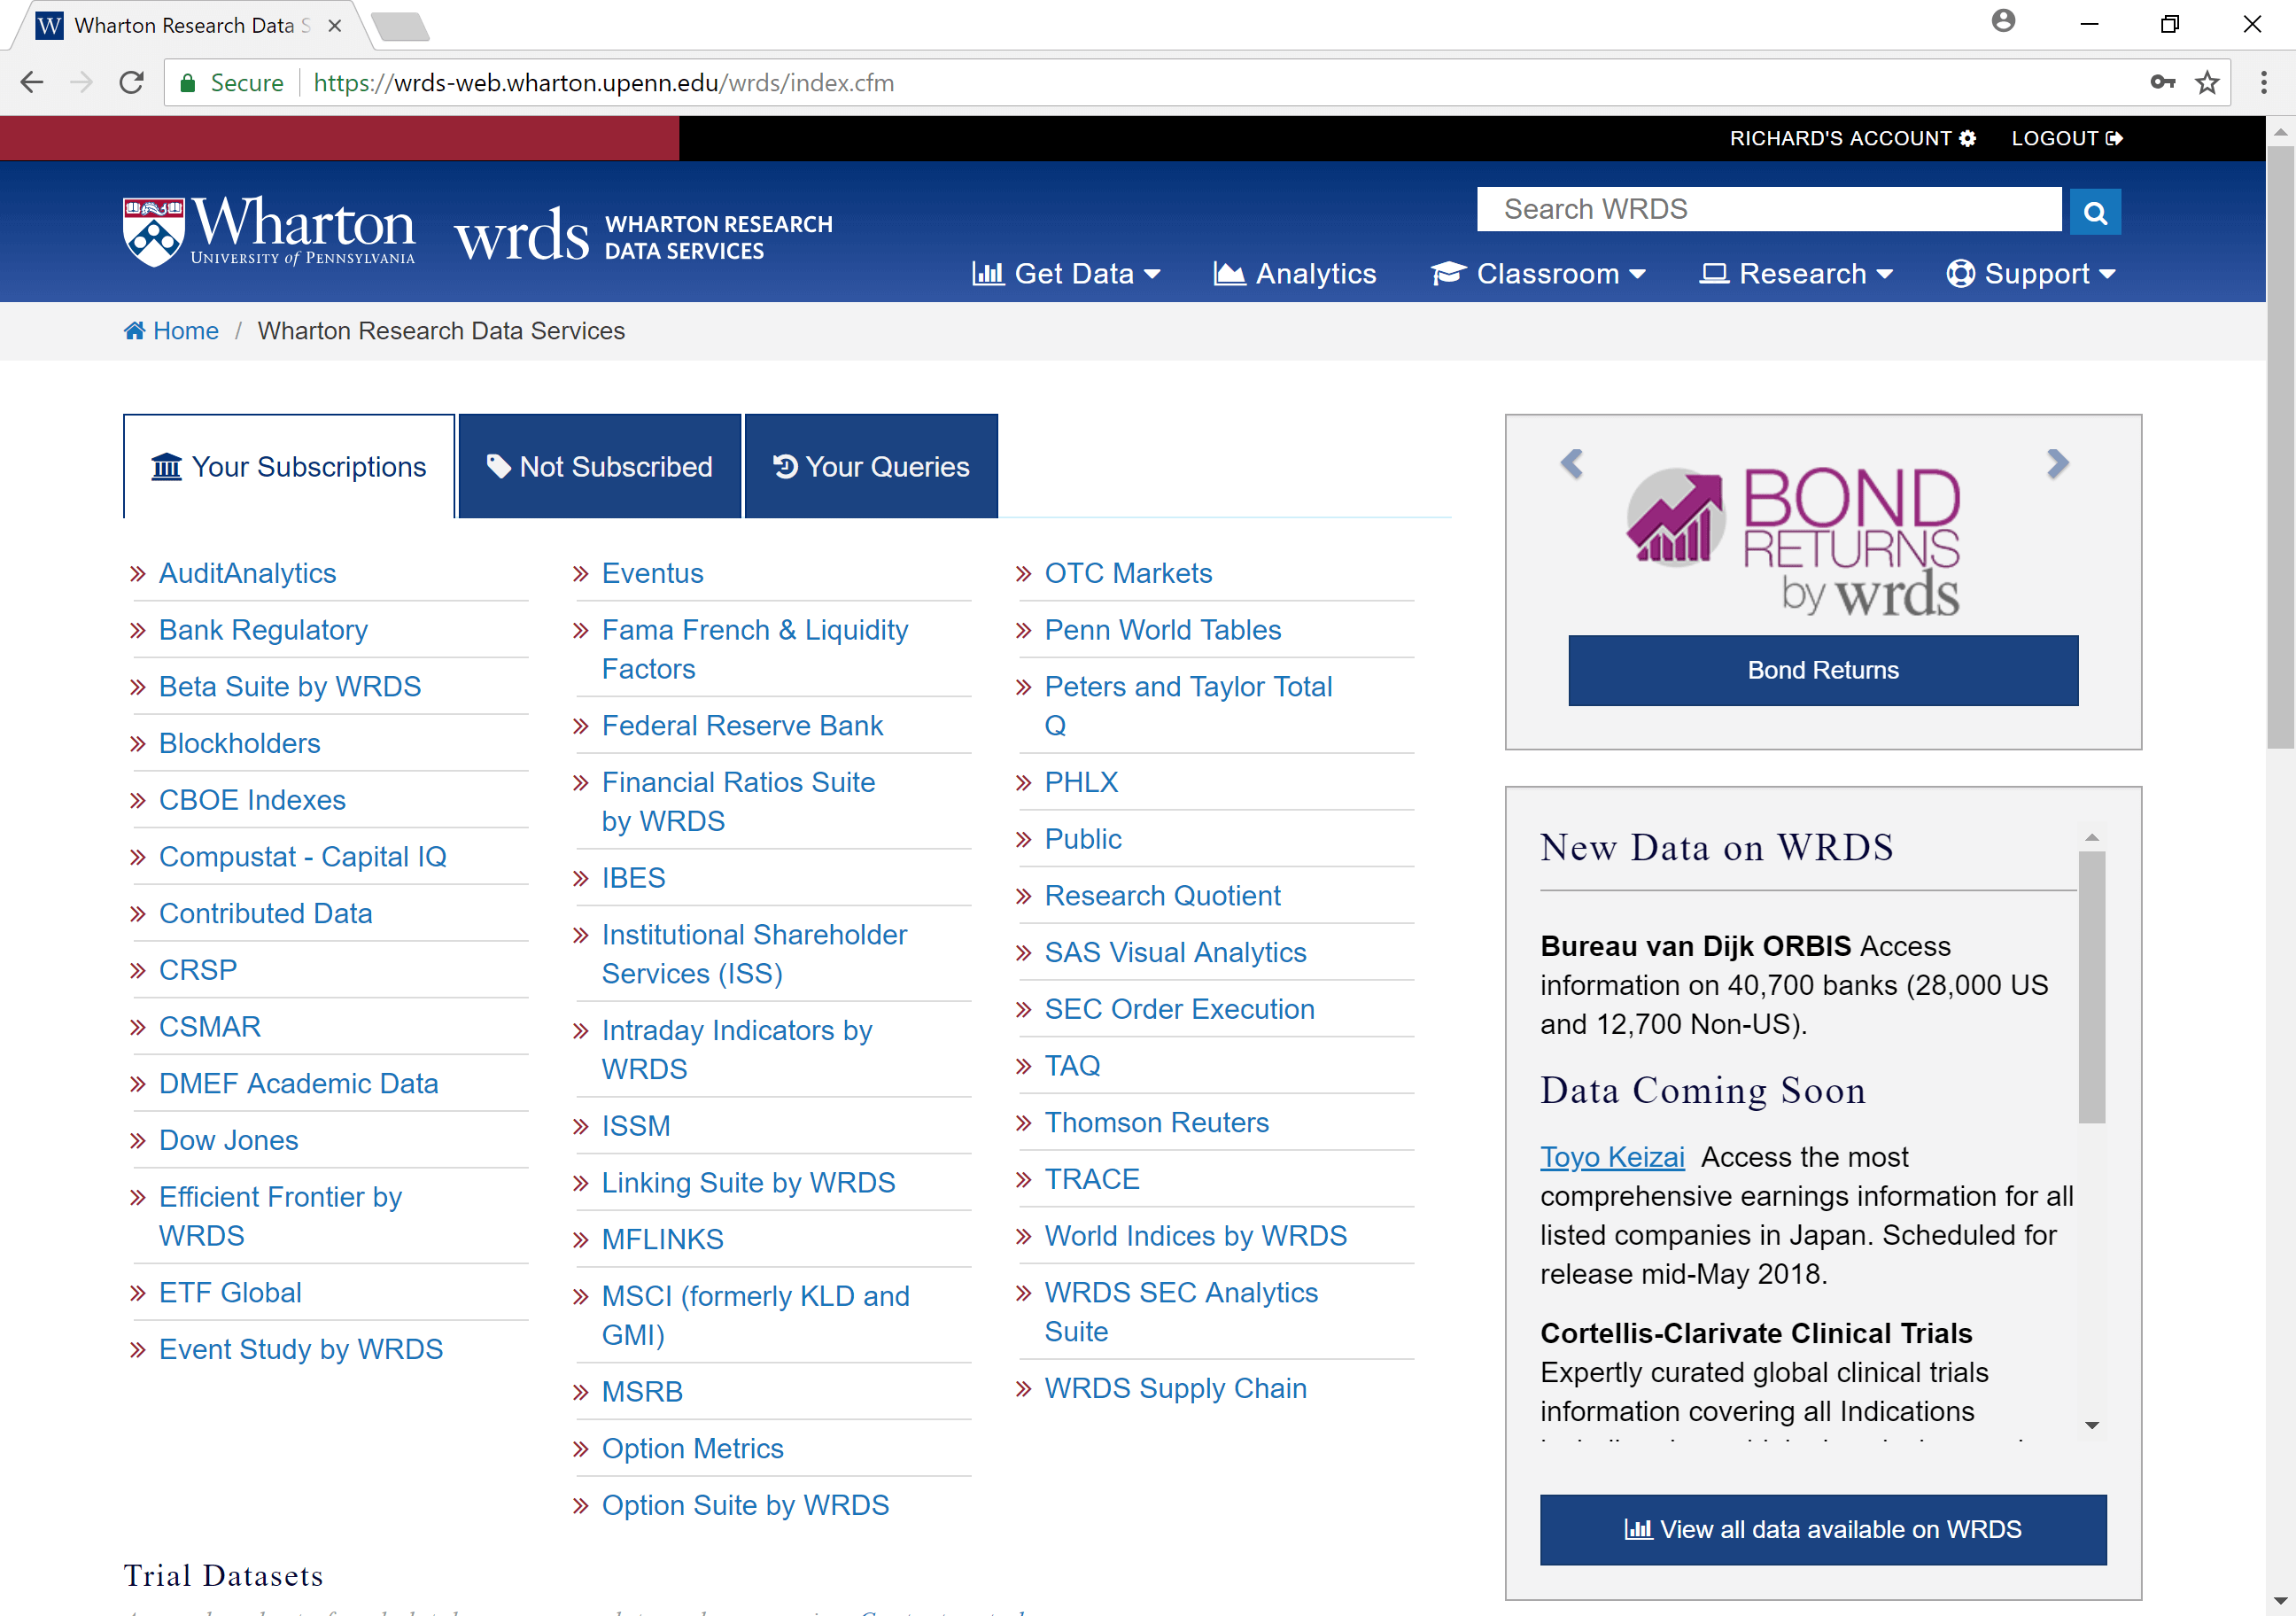Image resolution: width=2296 pixels, height=1616 pixels.
Task: Click the saved password key icon
Action: pos(2162,83)
